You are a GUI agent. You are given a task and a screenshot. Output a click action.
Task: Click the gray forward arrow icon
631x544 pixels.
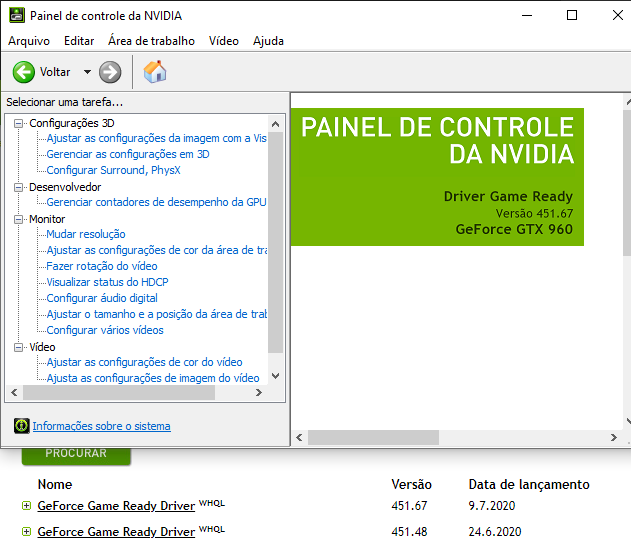(110, 72)
